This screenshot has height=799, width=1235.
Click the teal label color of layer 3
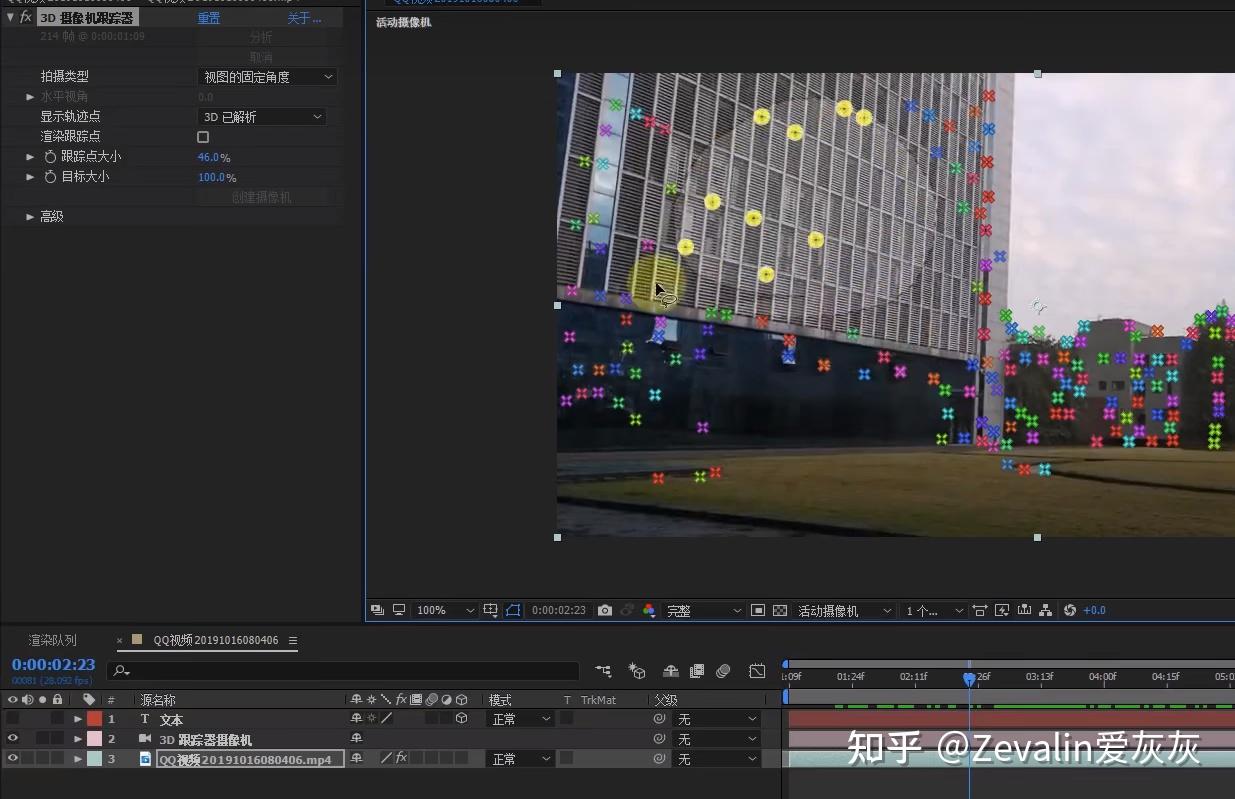pyautogui.click(x=94, y=759)
